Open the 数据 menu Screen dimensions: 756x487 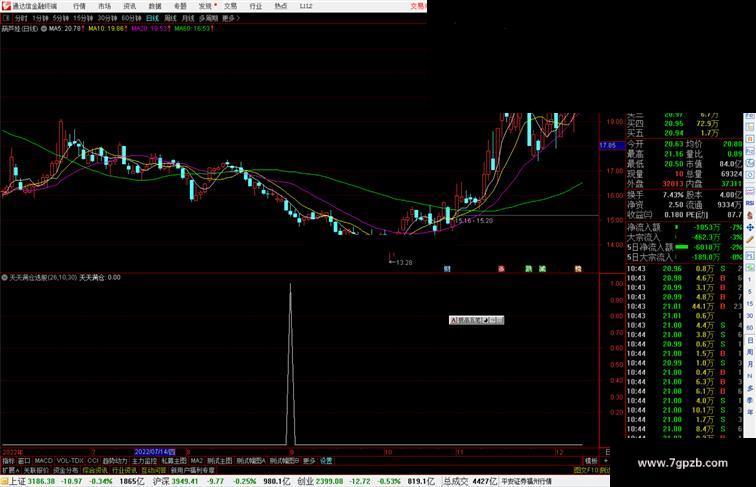coord(155,6)
